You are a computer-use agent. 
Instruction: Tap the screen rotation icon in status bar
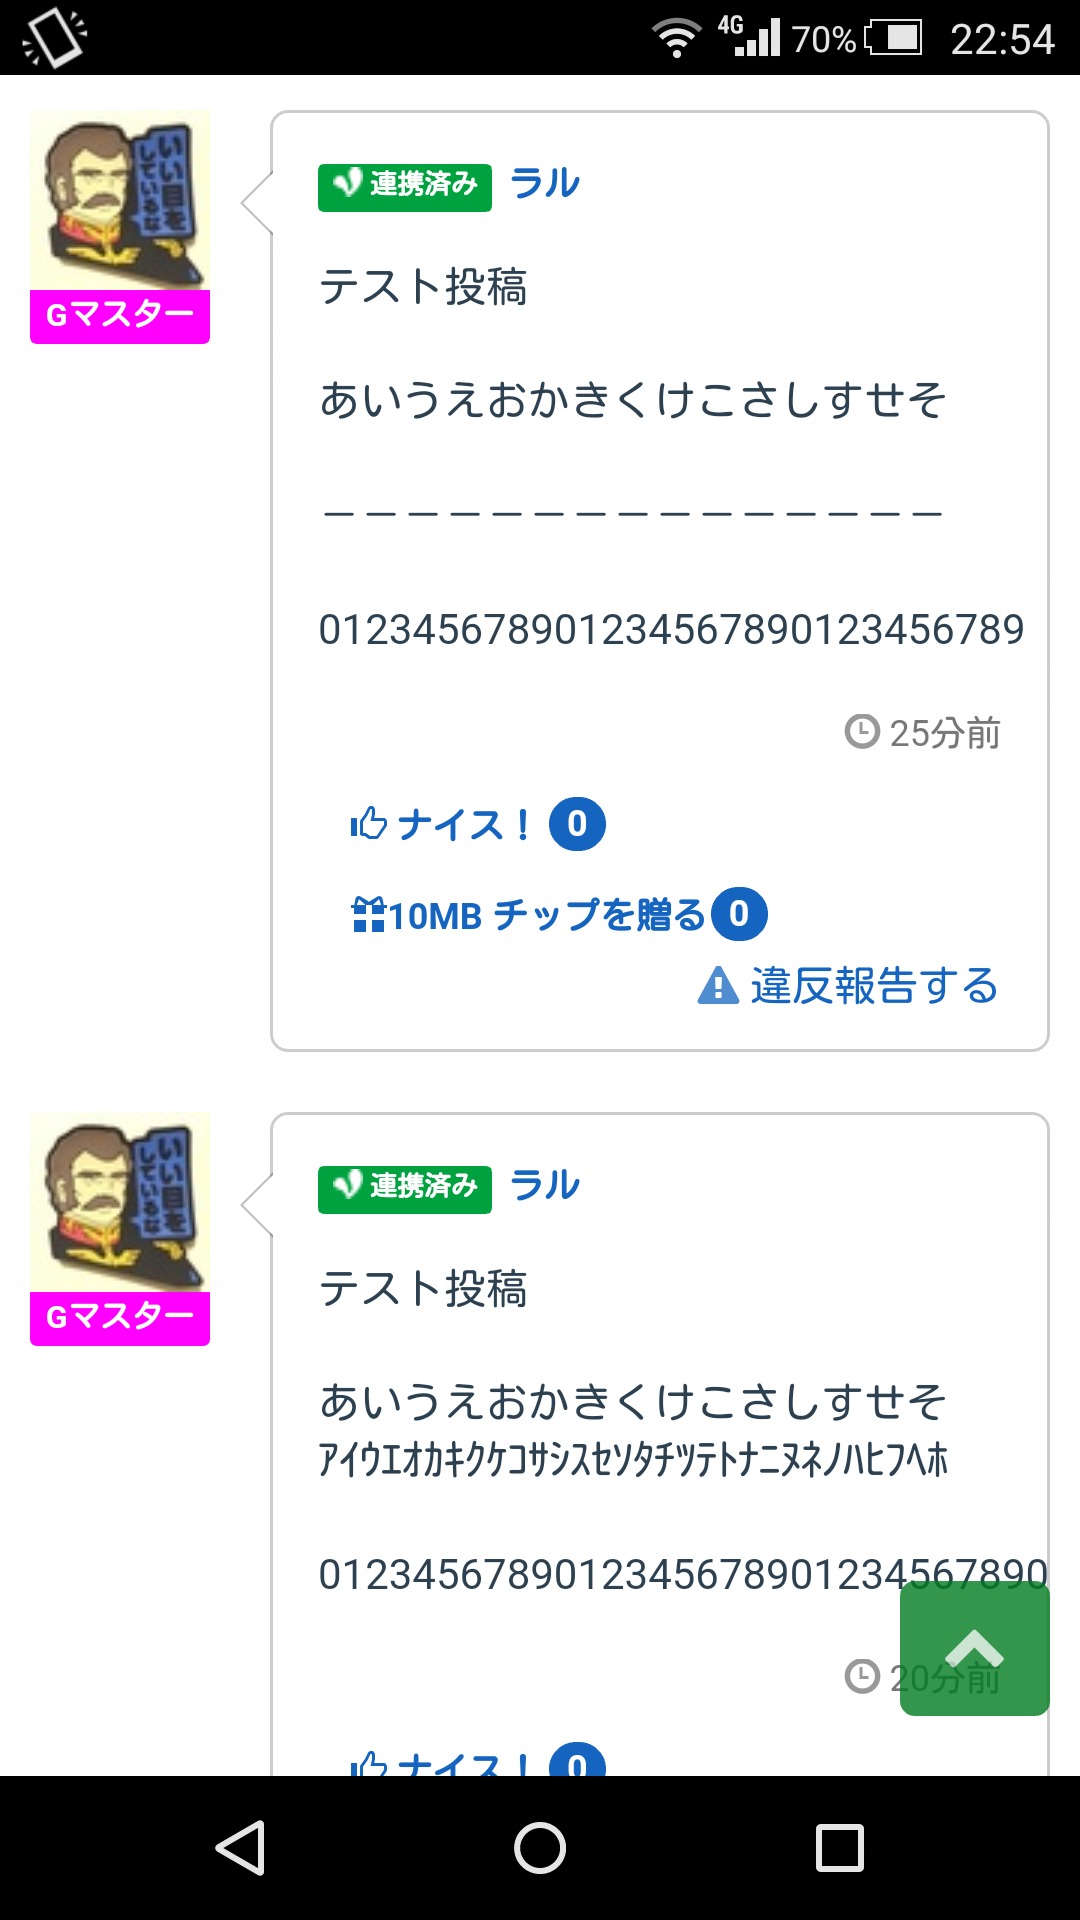(x=54, y=38)
